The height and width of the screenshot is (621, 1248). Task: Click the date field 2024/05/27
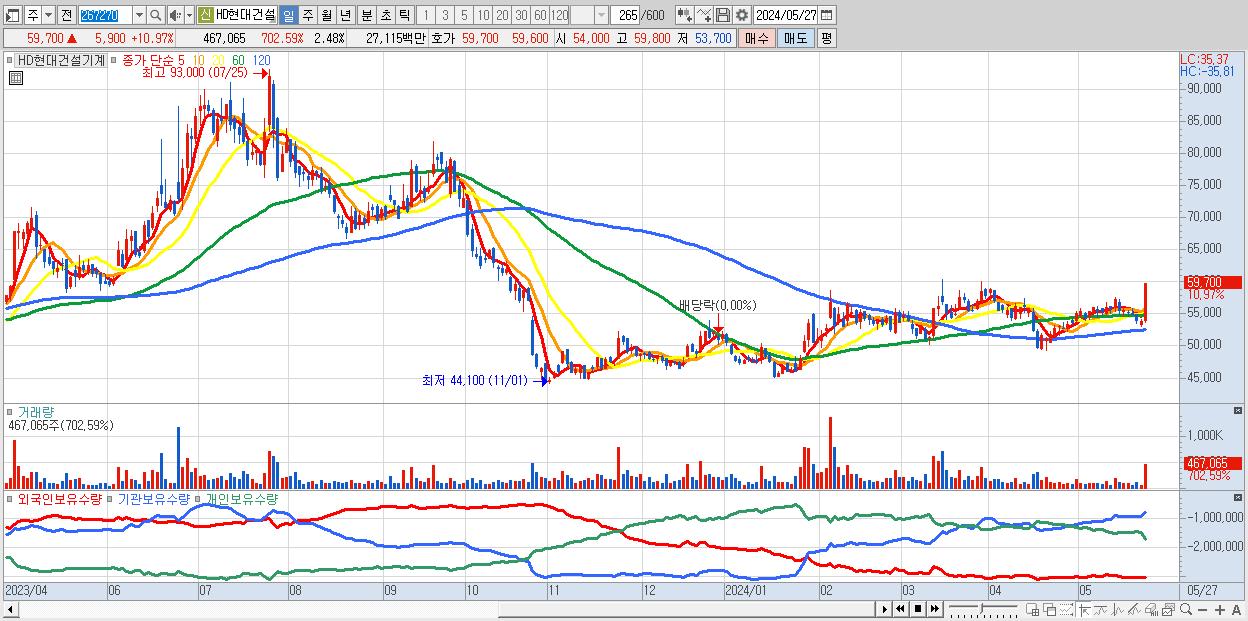[x=785, y=15]
